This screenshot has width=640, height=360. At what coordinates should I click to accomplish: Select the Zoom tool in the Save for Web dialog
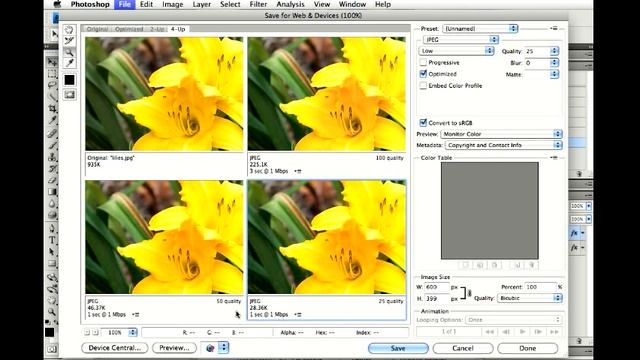[69, 52]
